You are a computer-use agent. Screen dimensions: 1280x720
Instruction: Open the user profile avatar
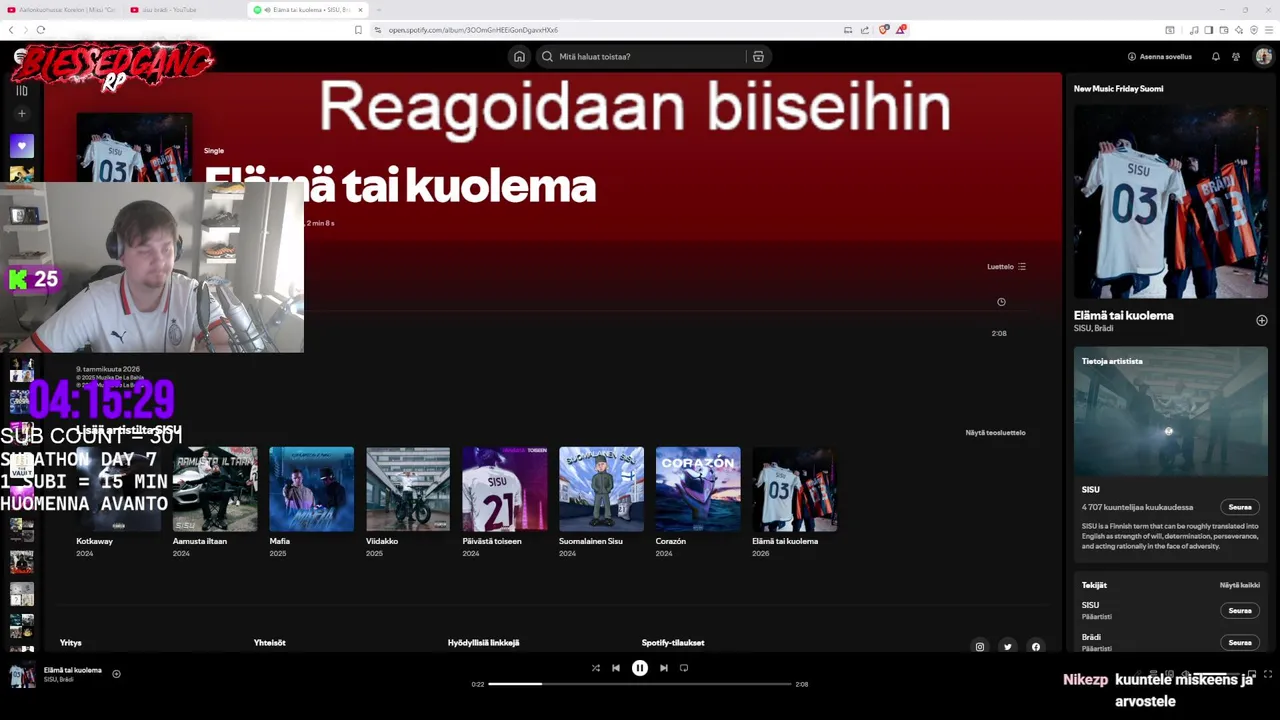tap(1263, 57)
